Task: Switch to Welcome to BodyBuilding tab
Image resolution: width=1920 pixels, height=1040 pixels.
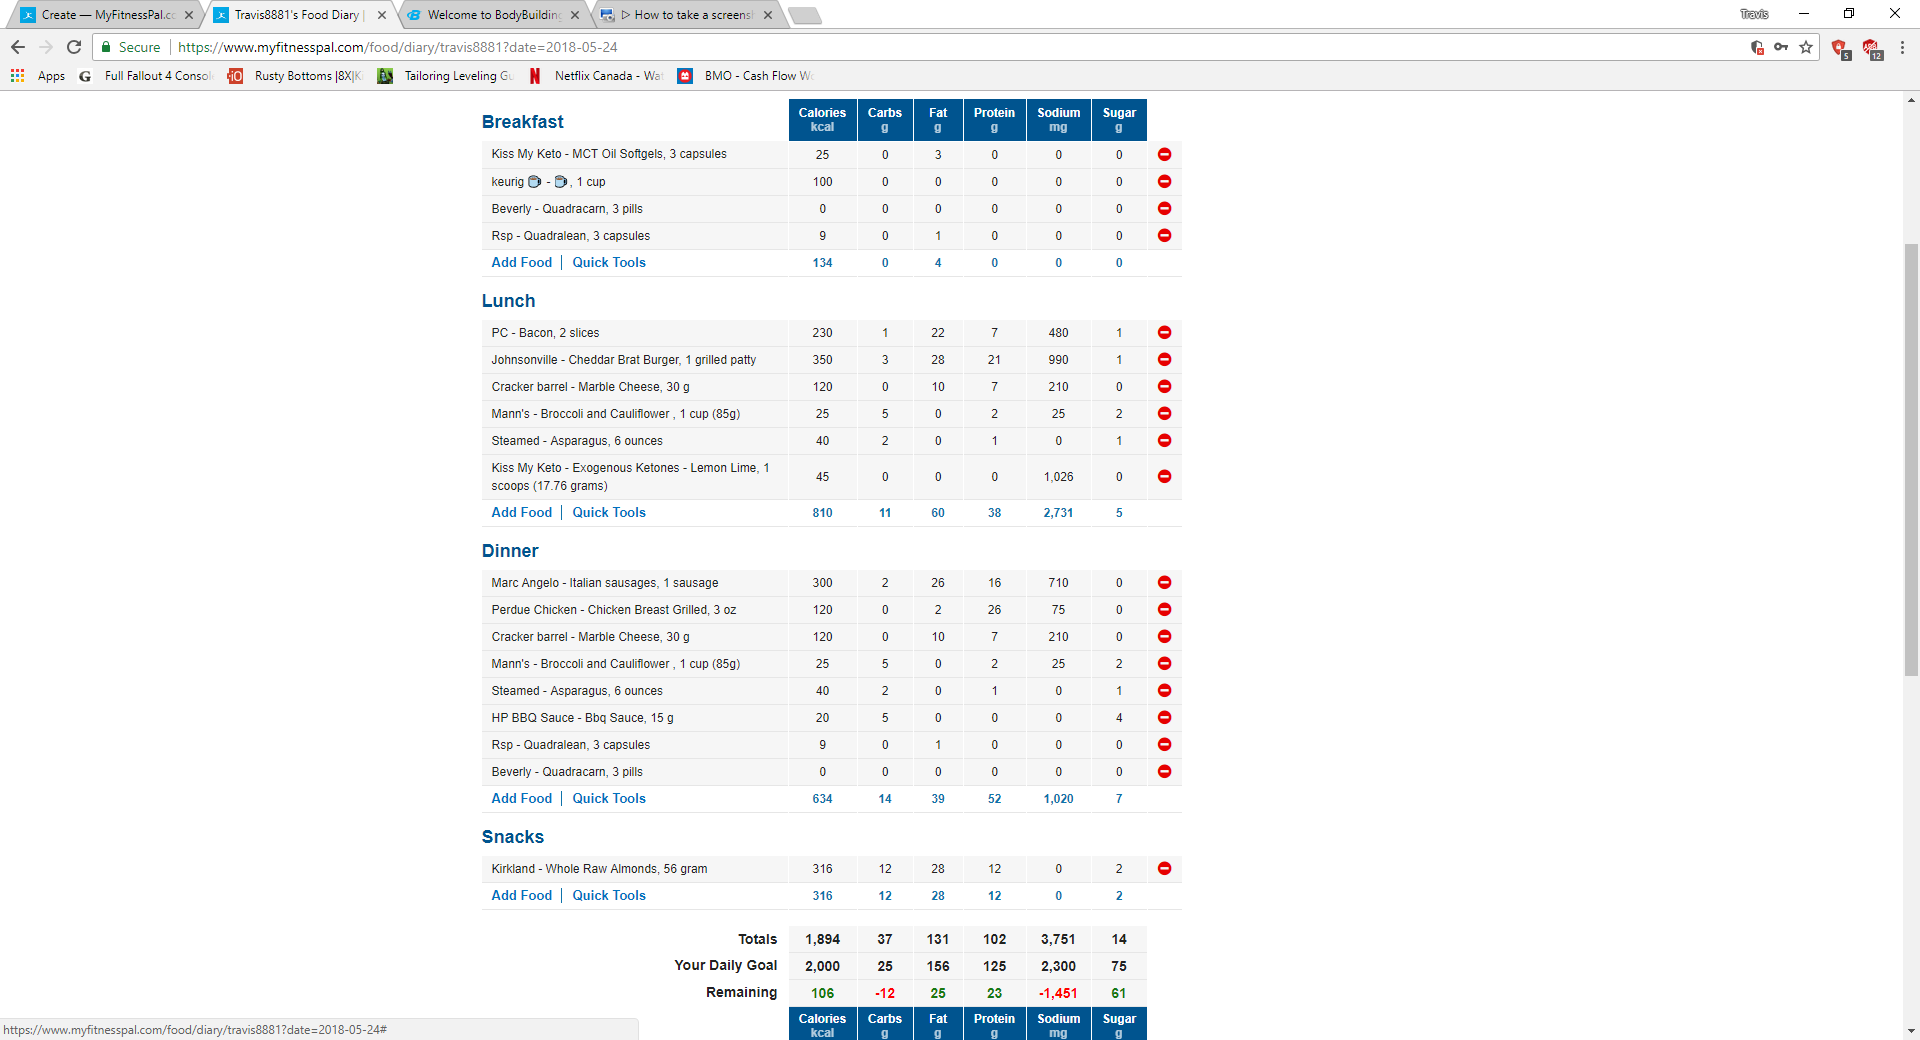Action: click(493, 15)
